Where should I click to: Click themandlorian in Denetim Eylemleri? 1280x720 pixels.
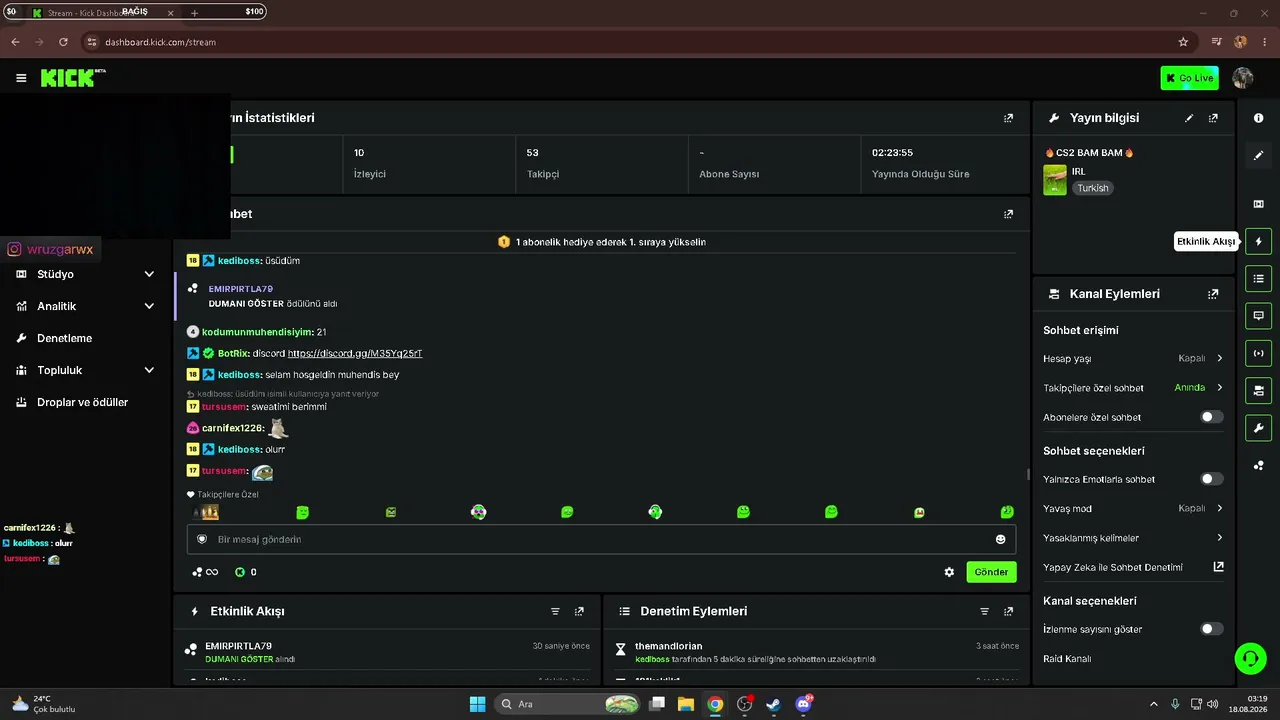(669, 646)
